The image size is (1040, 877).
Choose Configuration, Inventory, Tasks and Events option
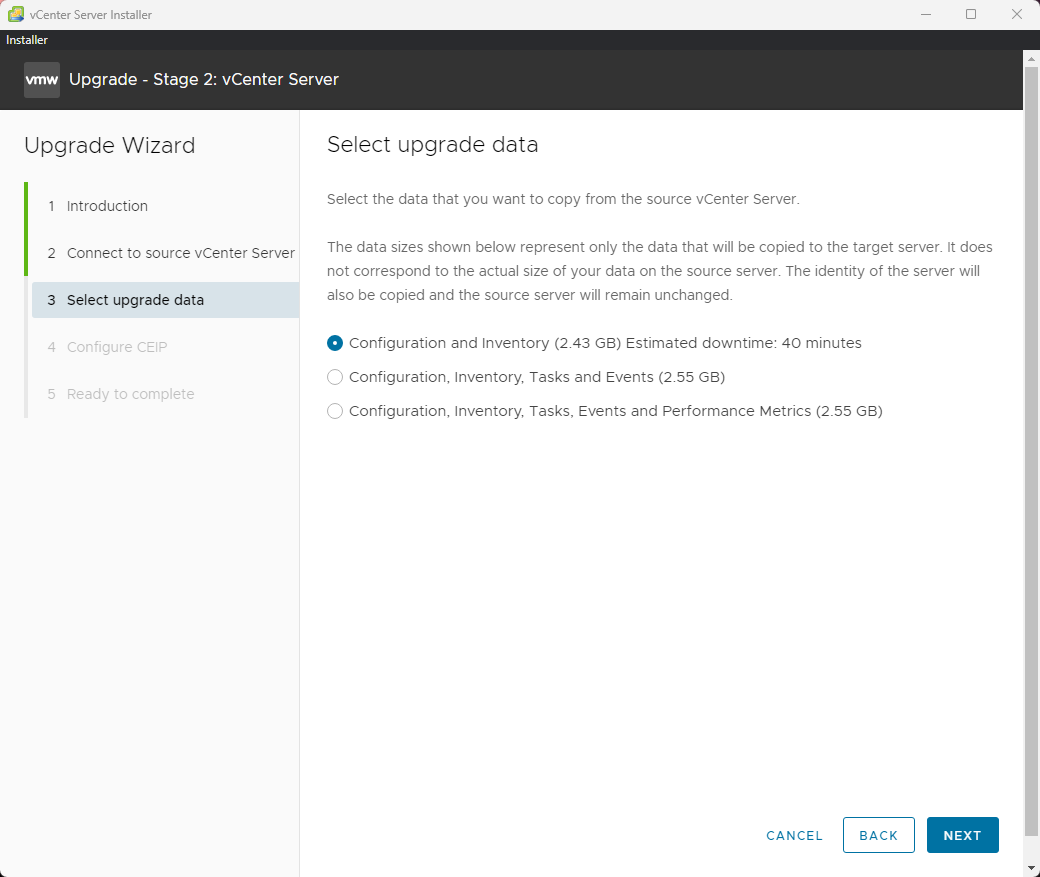[335, 377]
